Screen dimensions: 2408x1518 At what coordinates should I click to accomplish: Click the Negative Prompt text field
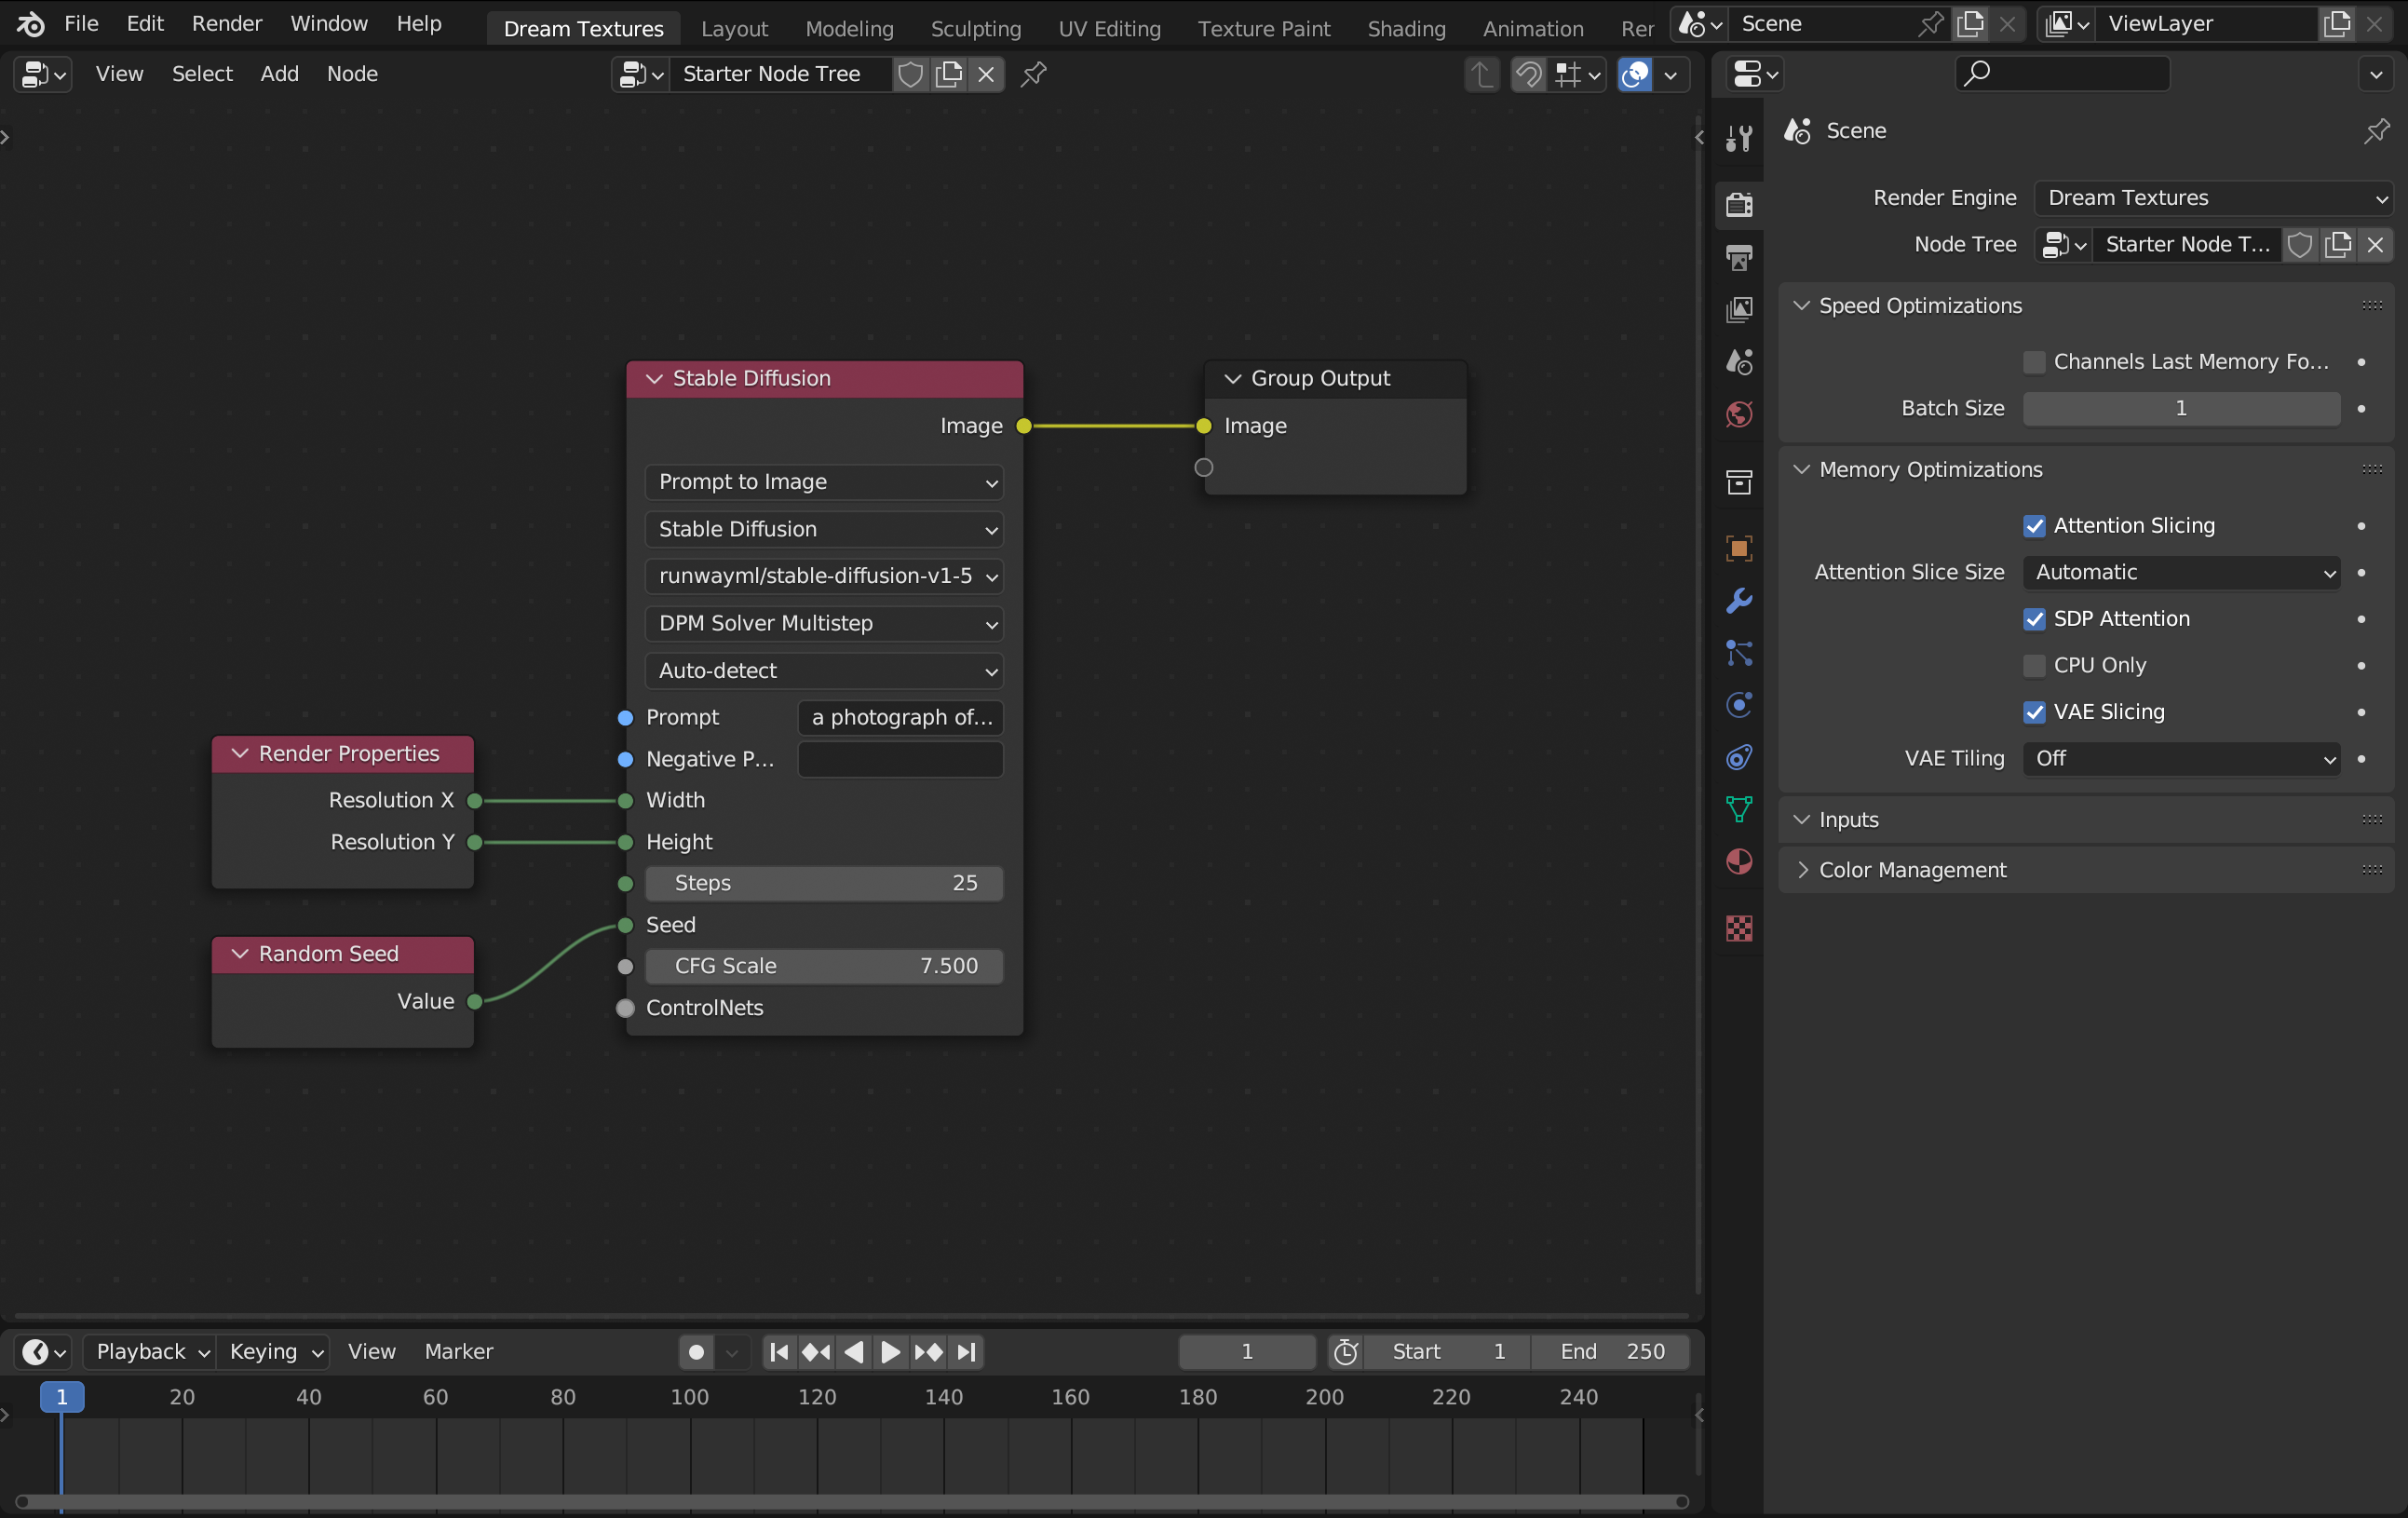900,759
